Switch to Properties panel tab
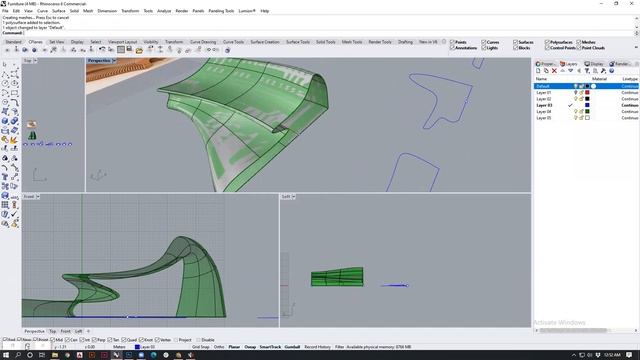This screenshot has width=640, height=360. pos(546,64)
